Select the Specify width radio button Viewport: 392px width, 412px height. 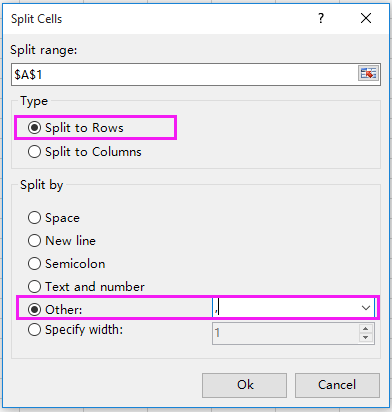coord(76,330)
